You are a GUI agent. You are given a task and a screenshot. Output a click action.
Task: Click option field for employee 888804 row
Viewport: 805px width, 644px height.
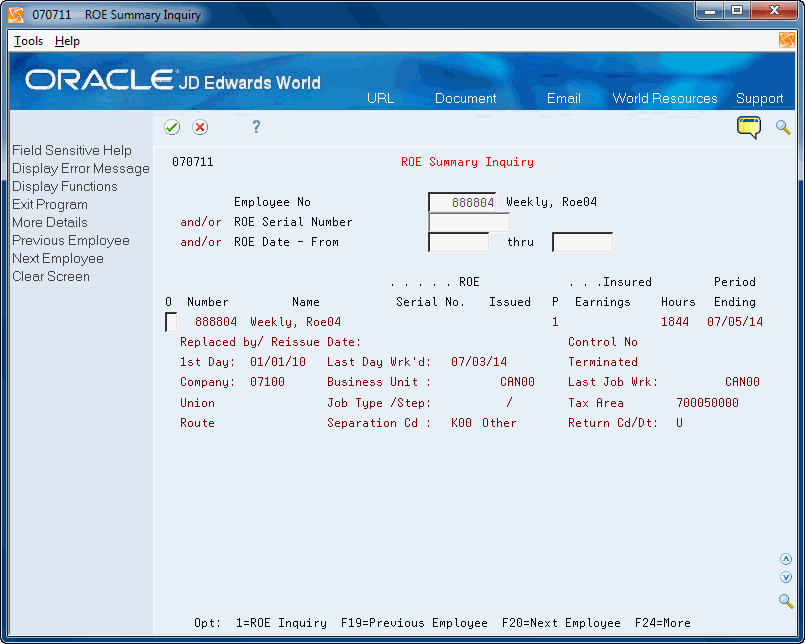[x=171, y=322]
